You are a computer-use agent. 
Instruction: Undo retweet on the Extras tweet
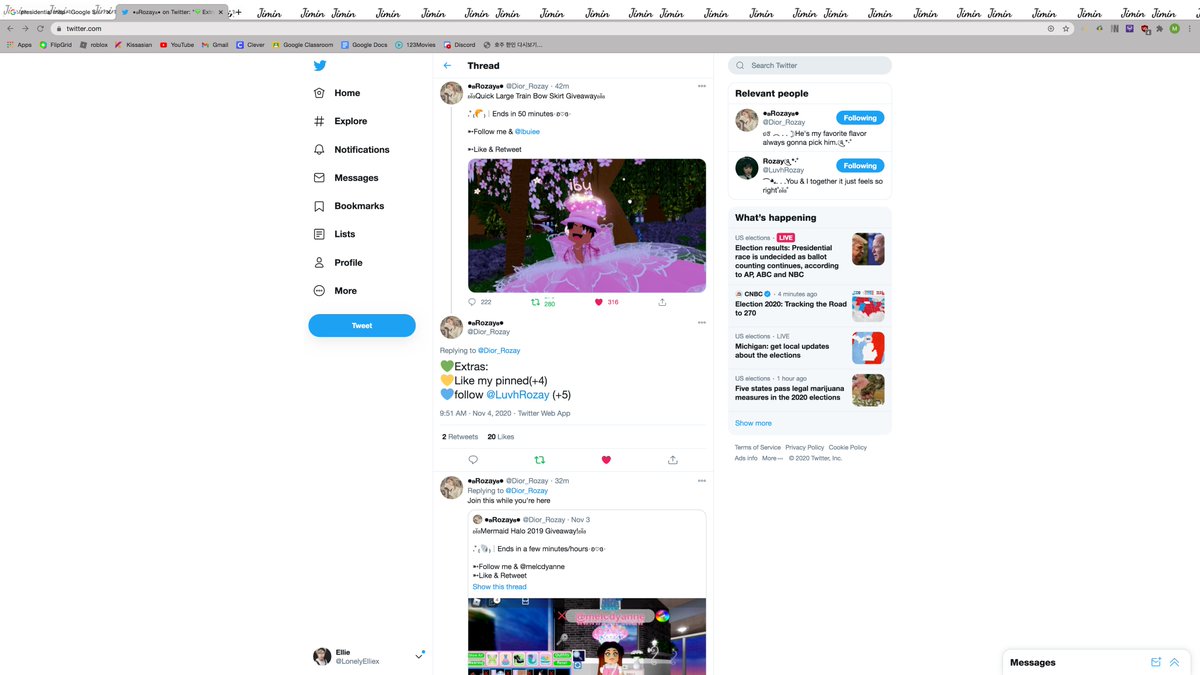(540, 460)
